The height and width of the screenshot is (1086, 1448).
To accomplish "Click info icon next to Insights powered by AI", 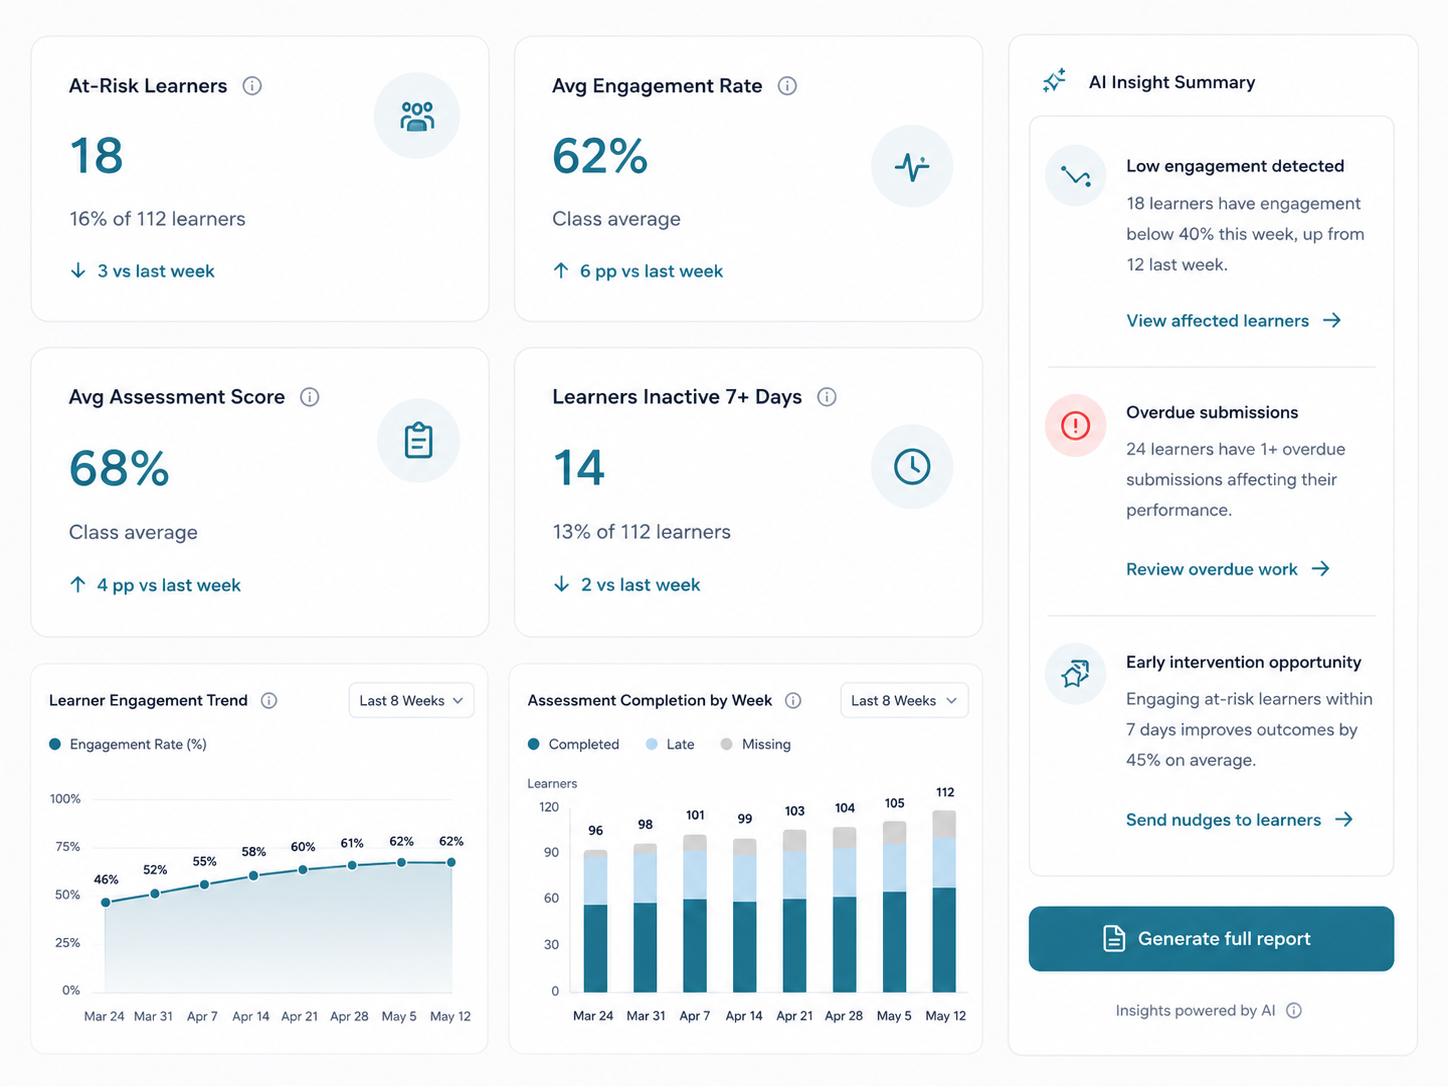I will click(1294, 1010).
